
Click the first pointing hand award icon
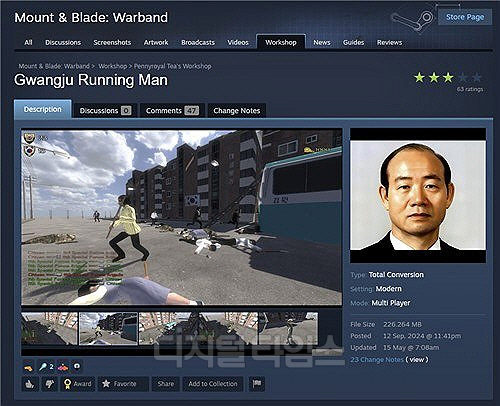29,367
